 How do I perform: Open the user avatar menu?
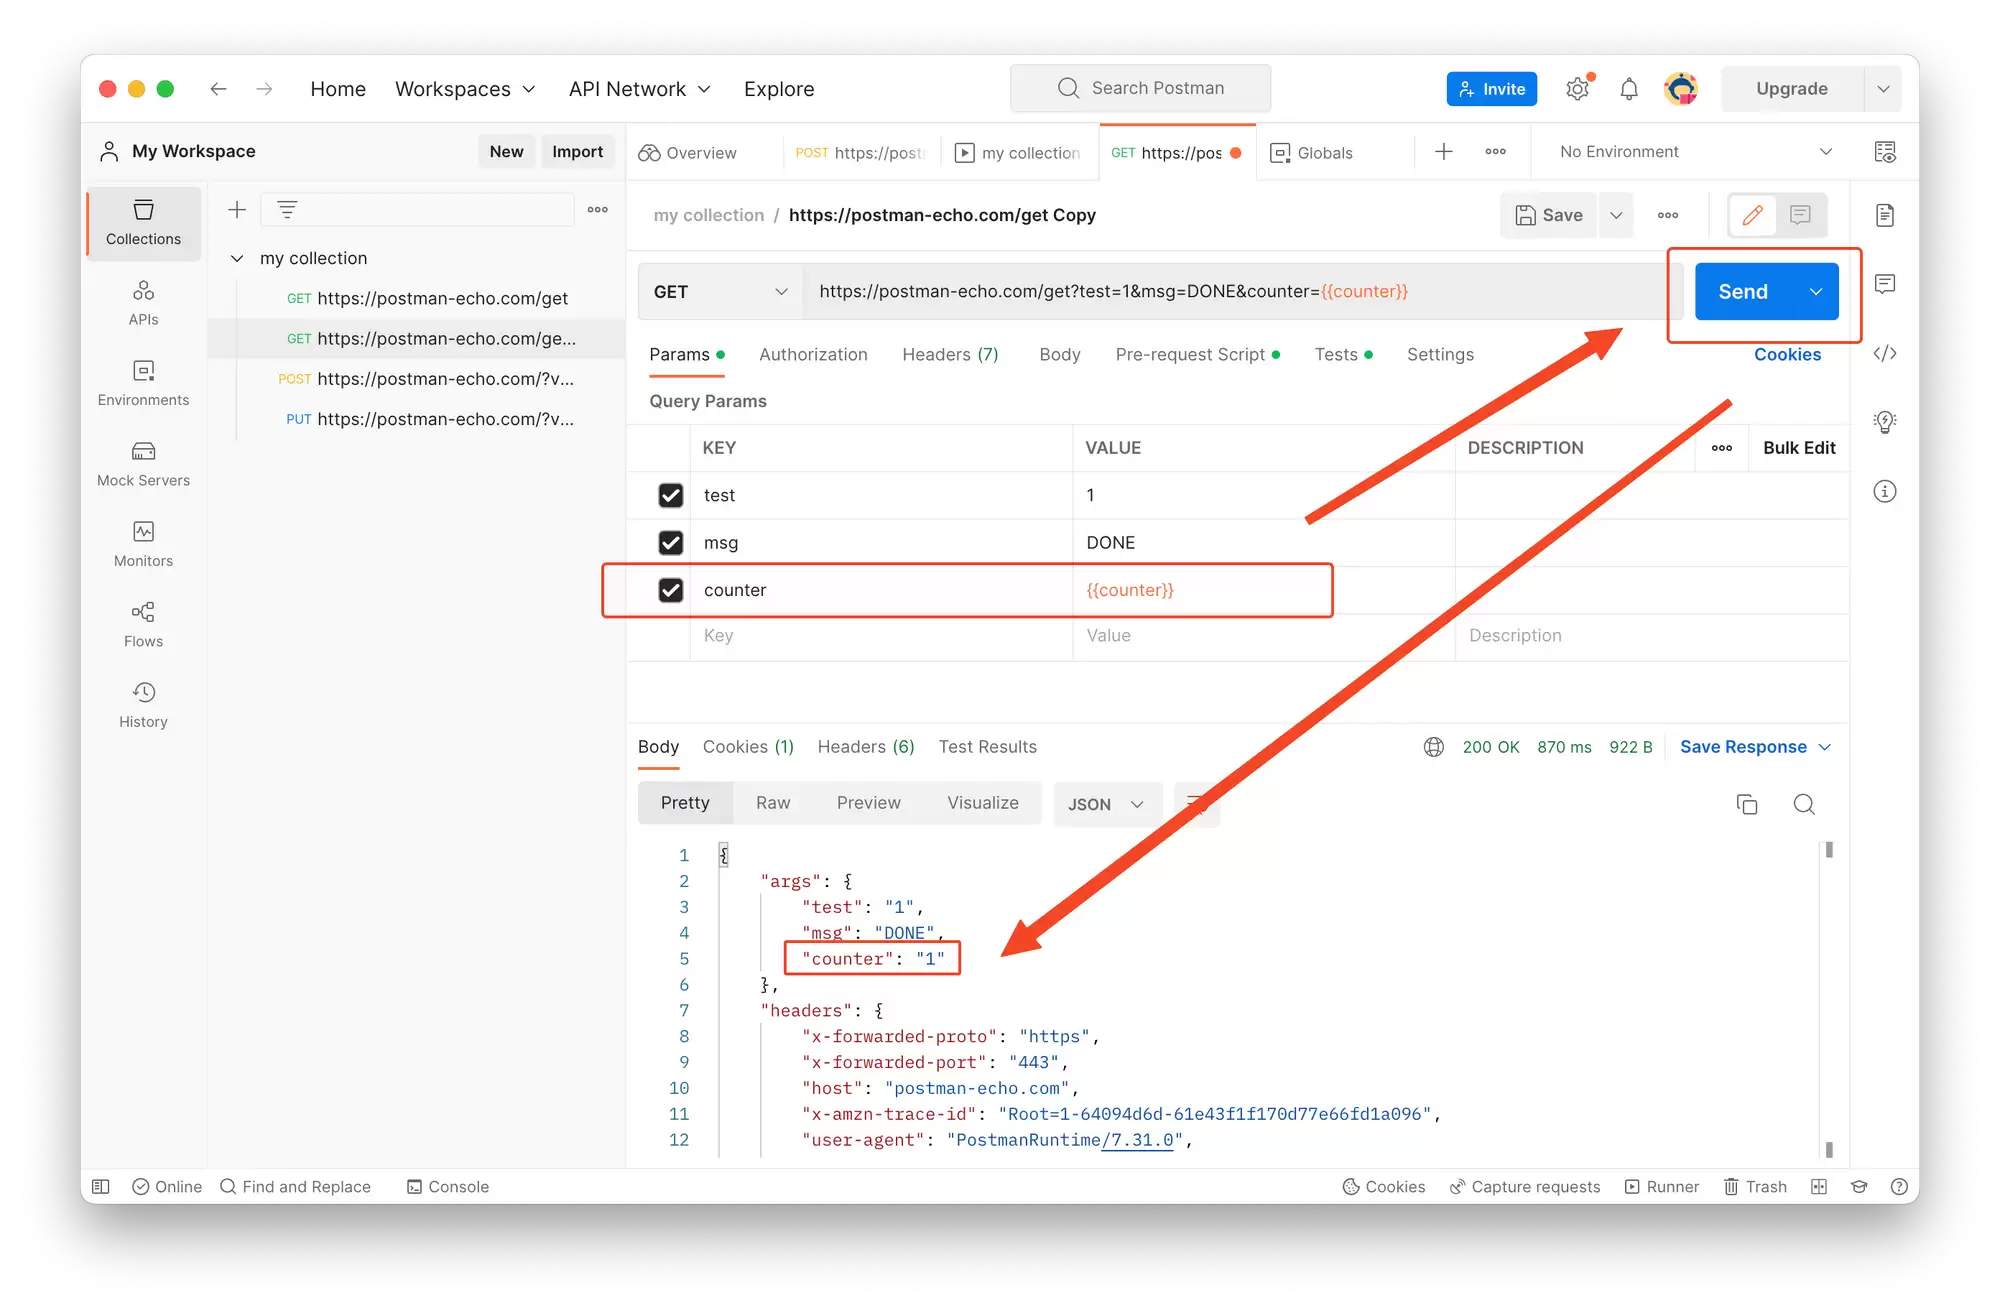tap(1681, 89)
